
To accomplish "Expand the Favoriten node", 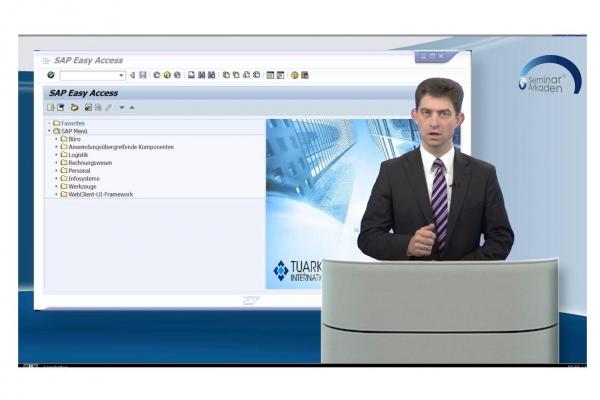I will pyautogui.click(x=48, y=123).
